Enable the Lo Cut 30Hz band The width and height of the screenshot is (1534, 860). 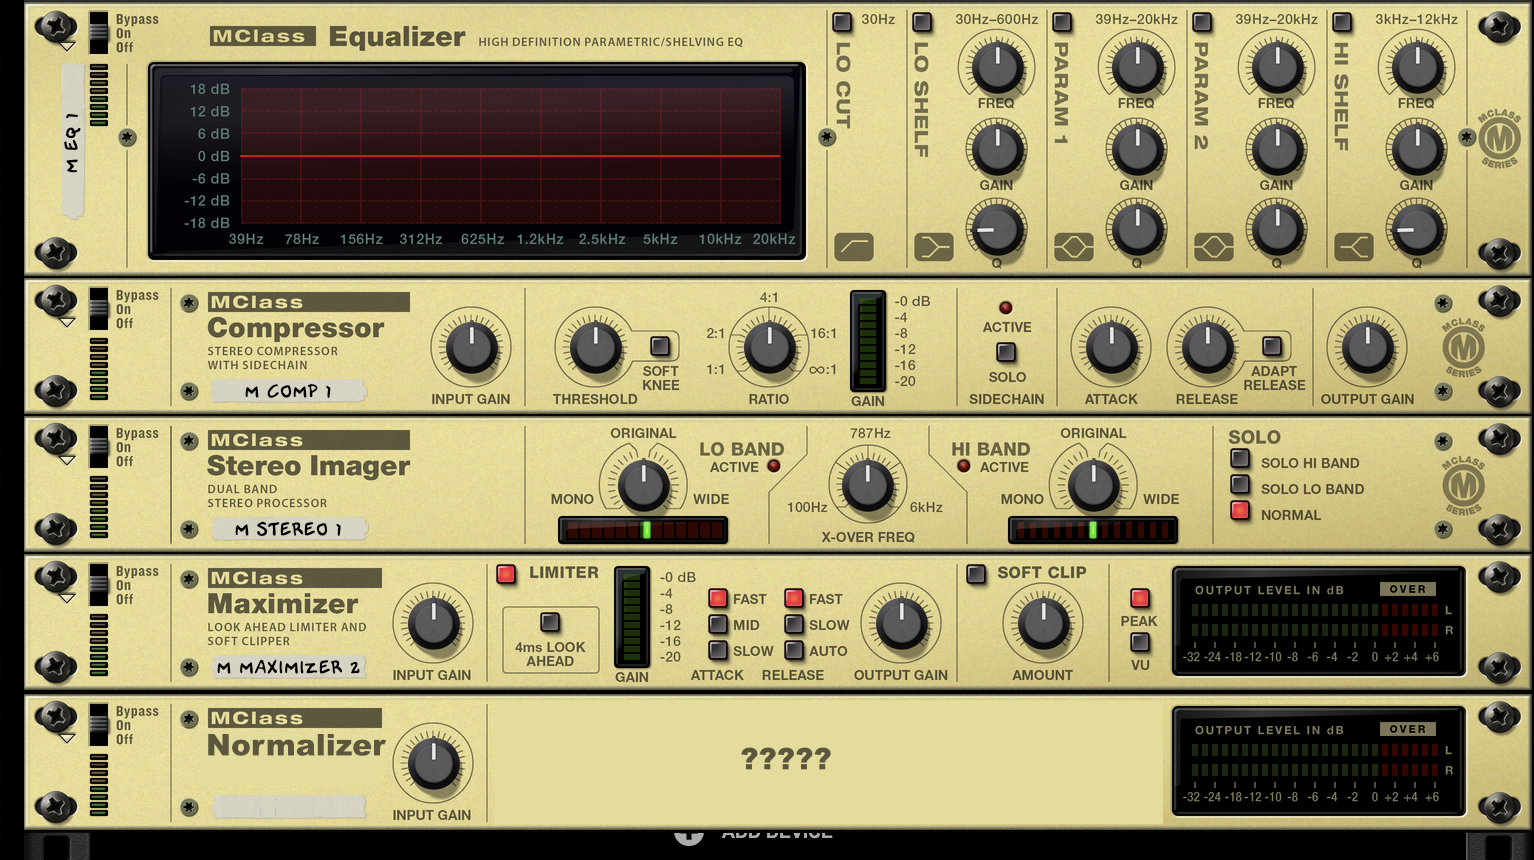click(843, 21)
